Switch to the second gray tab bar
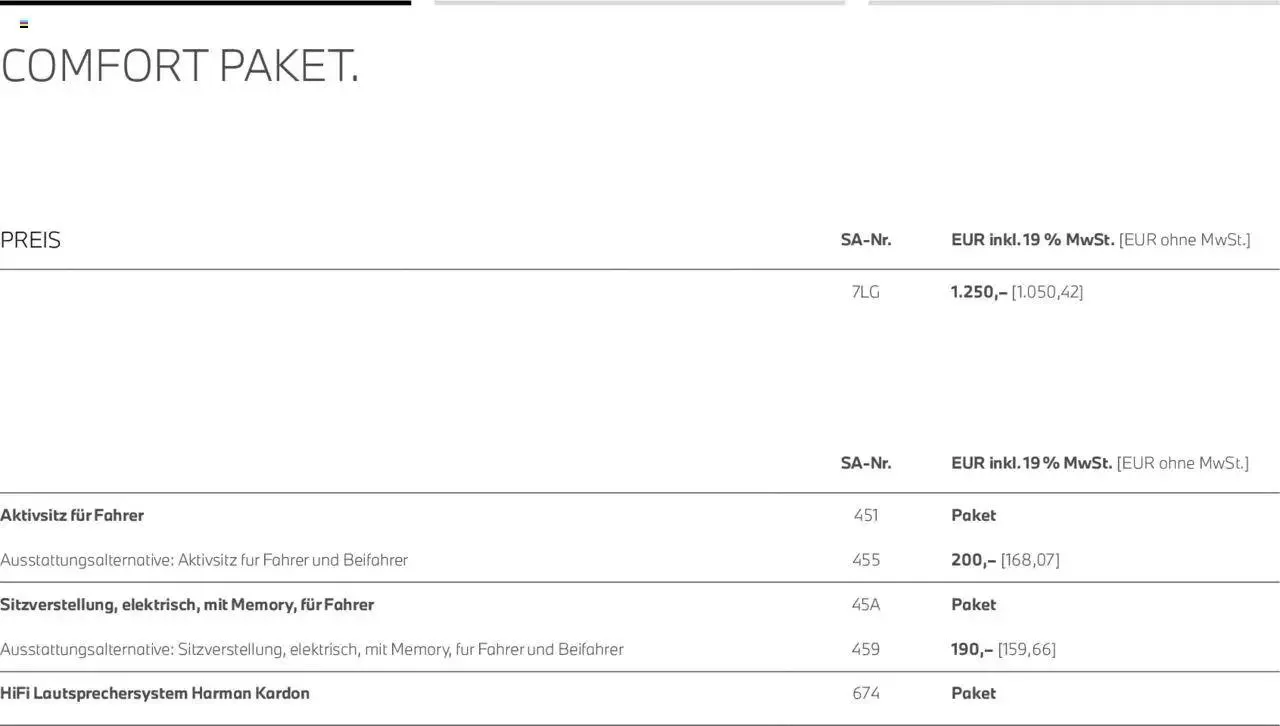This screenshot has height=726, width=1280. pos(639,3)
